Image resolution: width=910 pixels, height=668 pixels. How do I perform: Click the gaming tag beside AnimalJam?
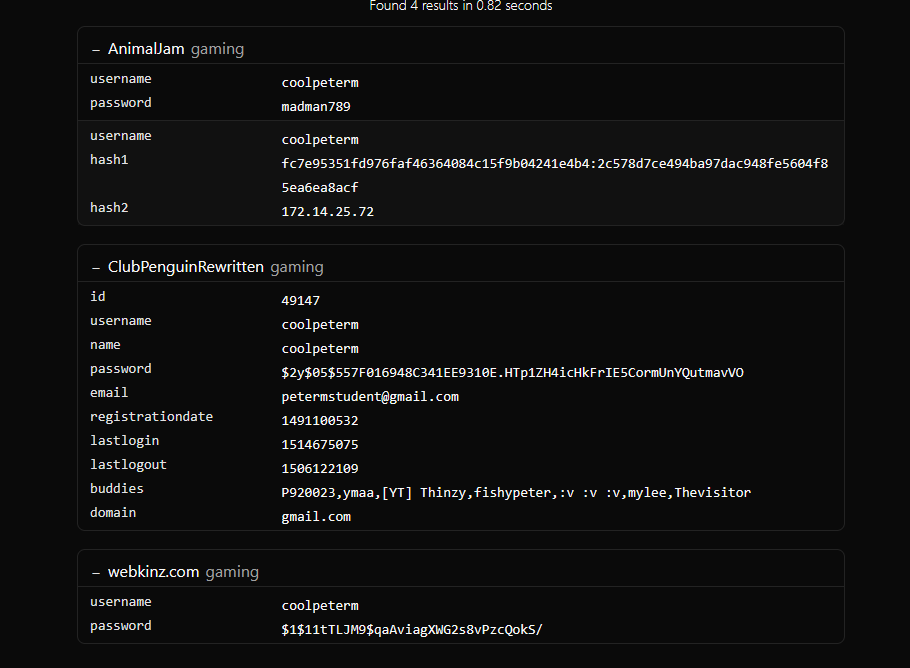217,49
